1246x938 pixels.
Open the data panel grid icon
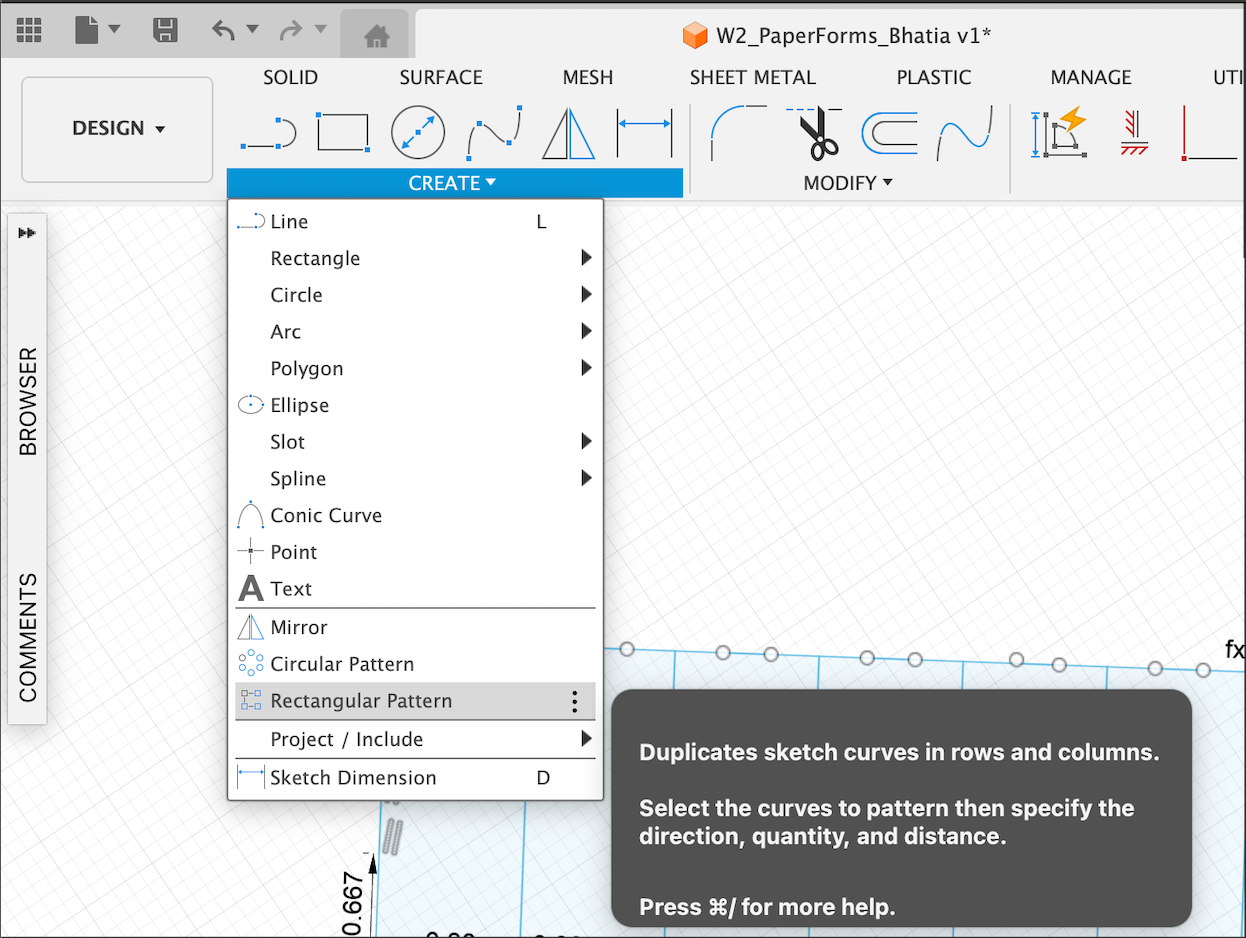point(29,31)
